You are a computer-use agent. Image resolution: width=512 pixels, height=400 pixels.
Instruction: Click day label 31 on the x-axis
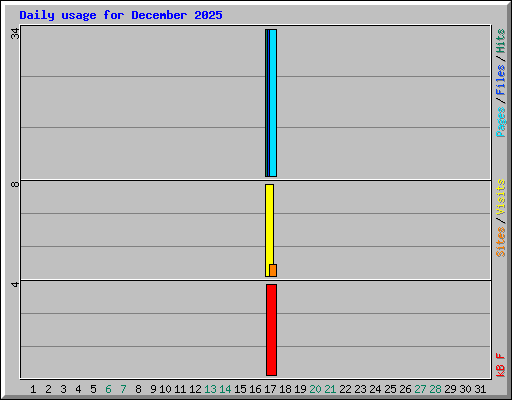pyautogui.click(x=480, y=389)
